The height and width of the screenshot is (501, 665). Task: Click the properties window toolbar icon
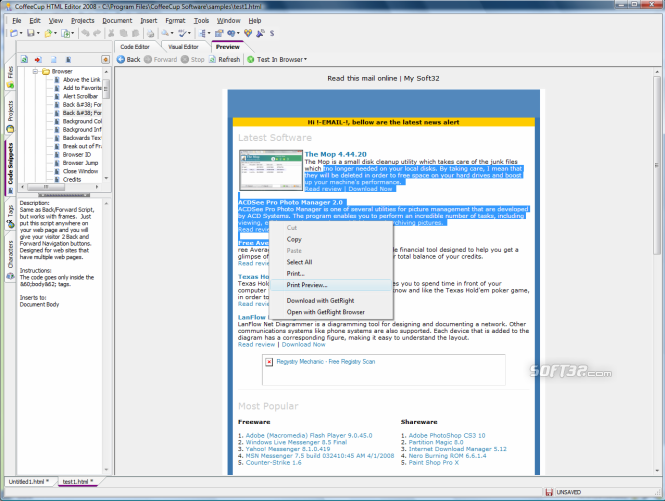[x=219, y=33]
